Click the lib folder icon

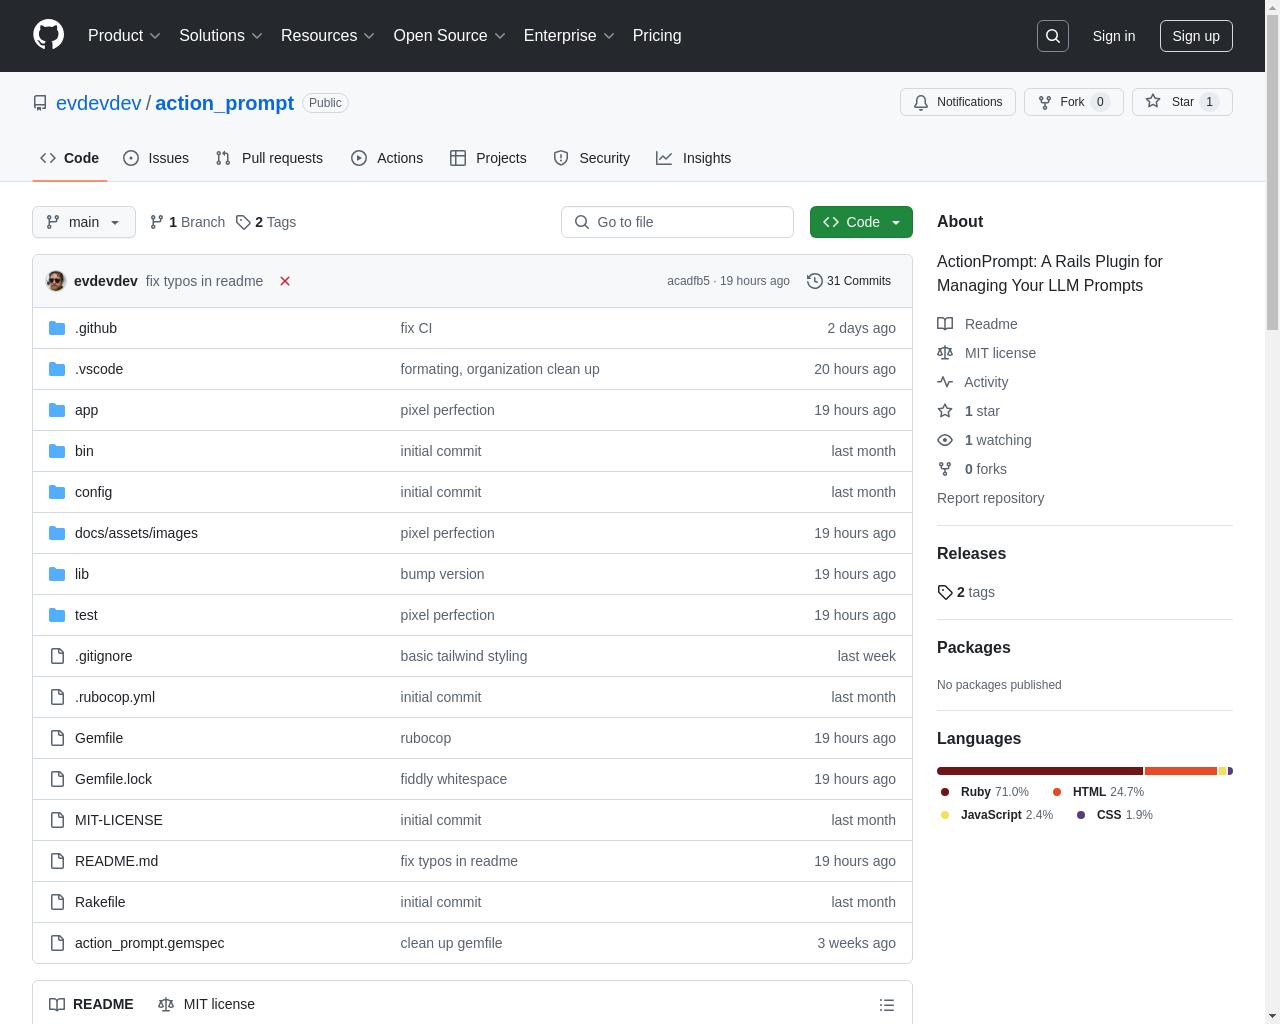57,574
